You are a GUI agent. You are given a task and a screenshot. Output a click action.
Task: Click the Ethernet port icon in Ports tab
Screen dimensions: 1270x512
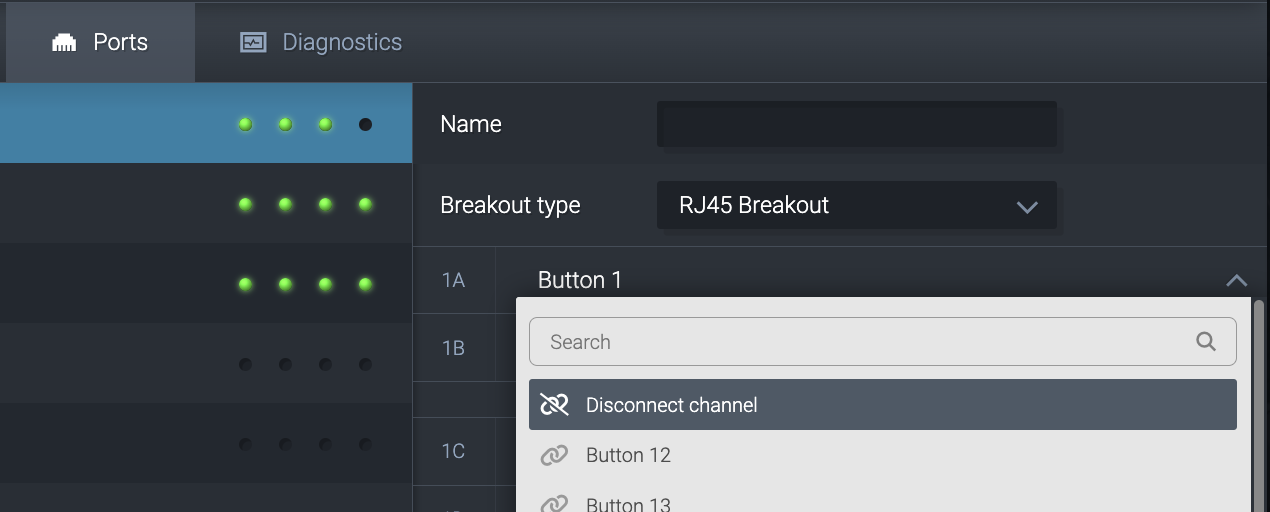point(64,43)
